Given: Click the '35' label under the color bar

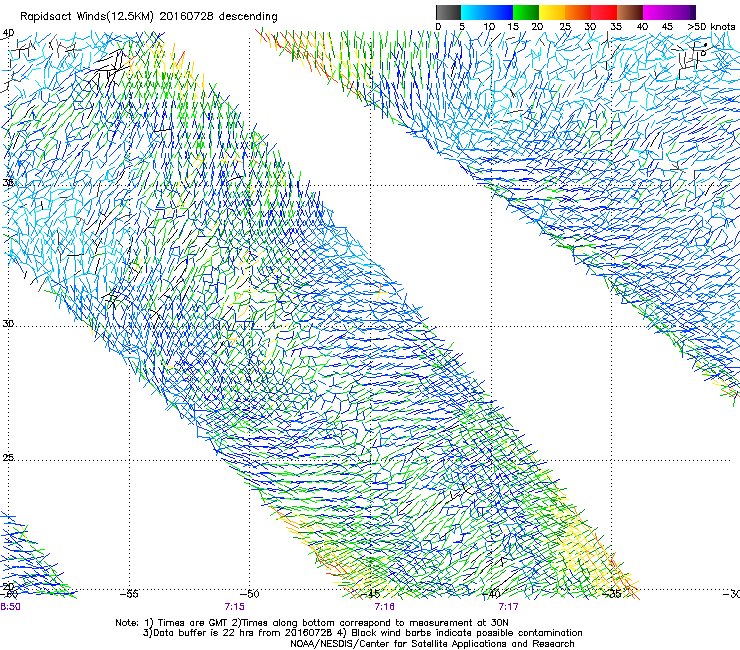Looking at the screenshot, I should pyautogui.click(x=616, y=26).
